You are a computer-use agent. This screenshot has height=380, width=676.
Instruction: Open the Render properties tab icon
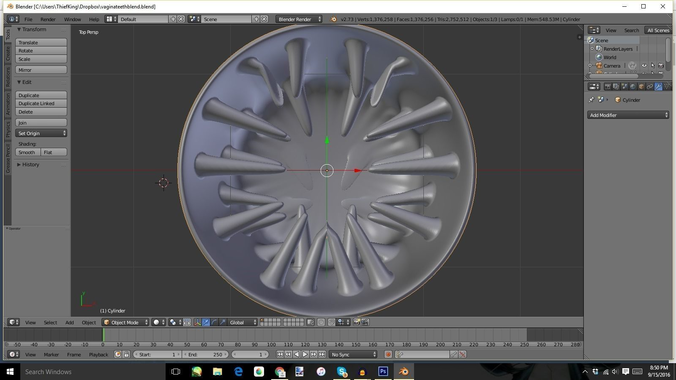[x=608, y=87]
